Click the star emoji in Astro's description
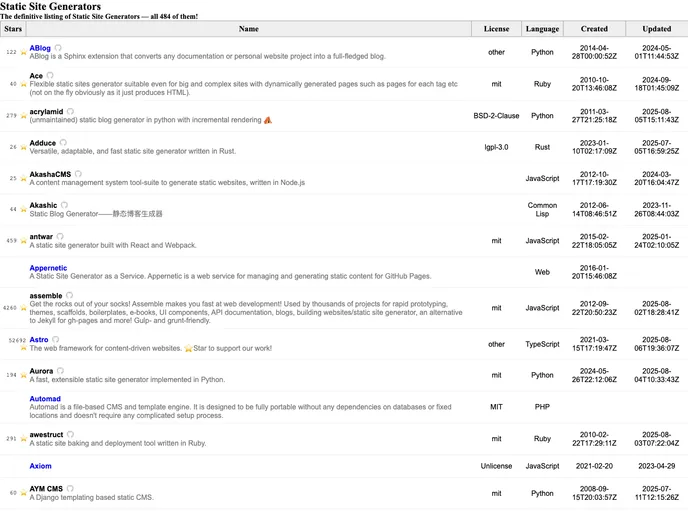The width and height of the screenshot is (688, 512). point(188,348)
